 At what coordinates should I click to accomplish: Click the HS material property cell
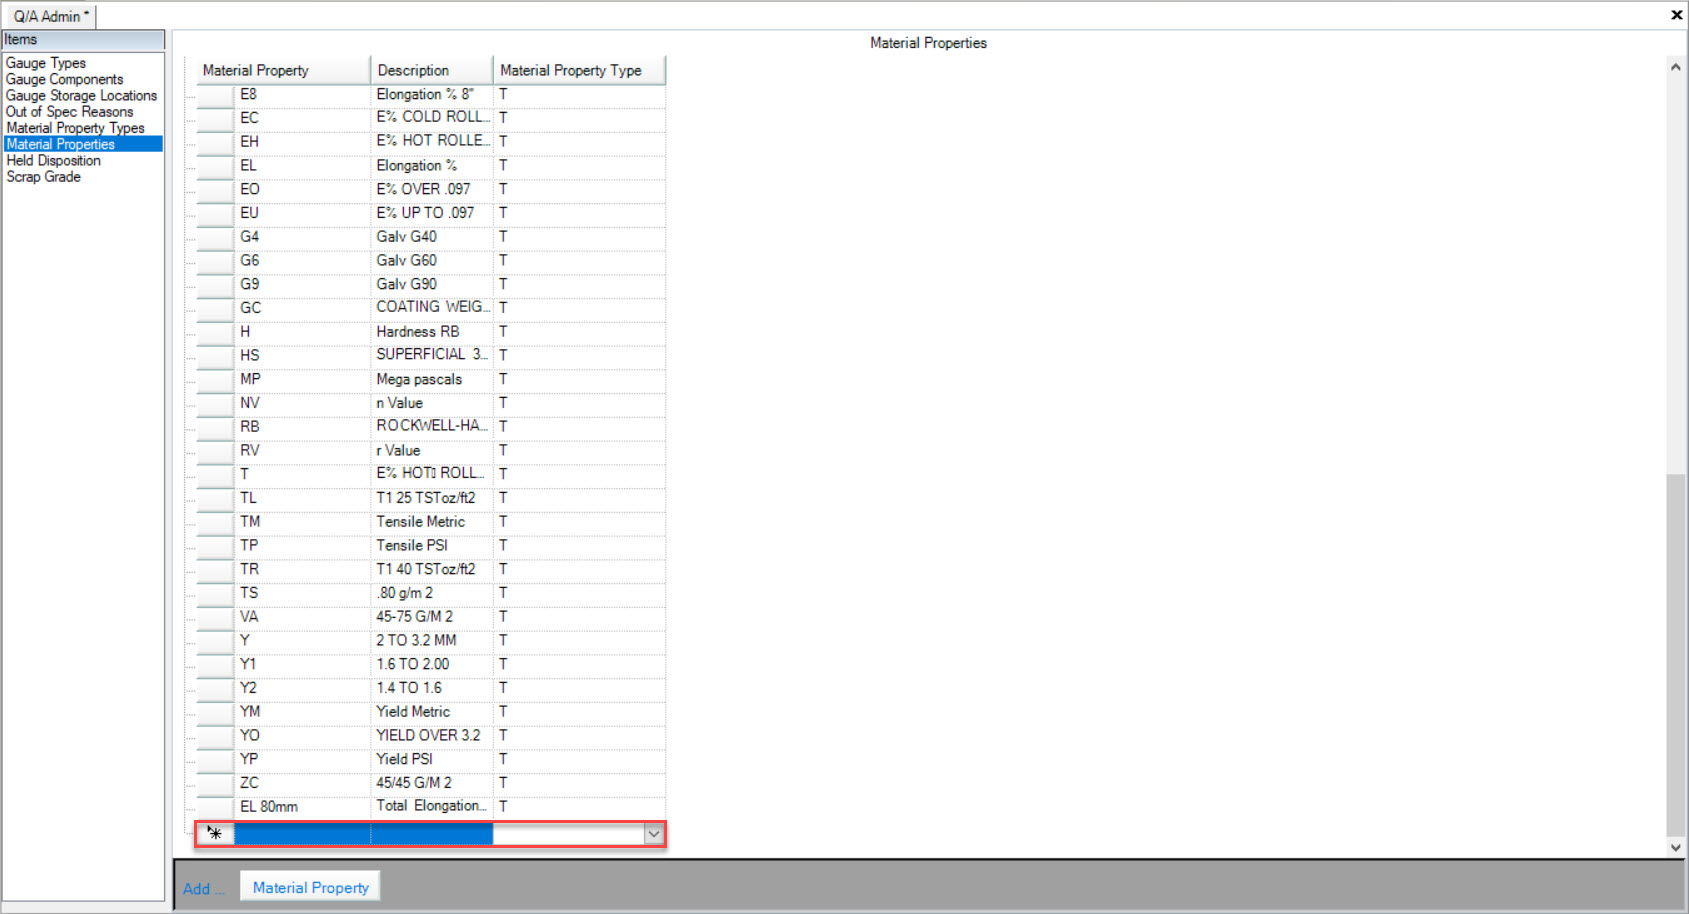pos(302,355)
